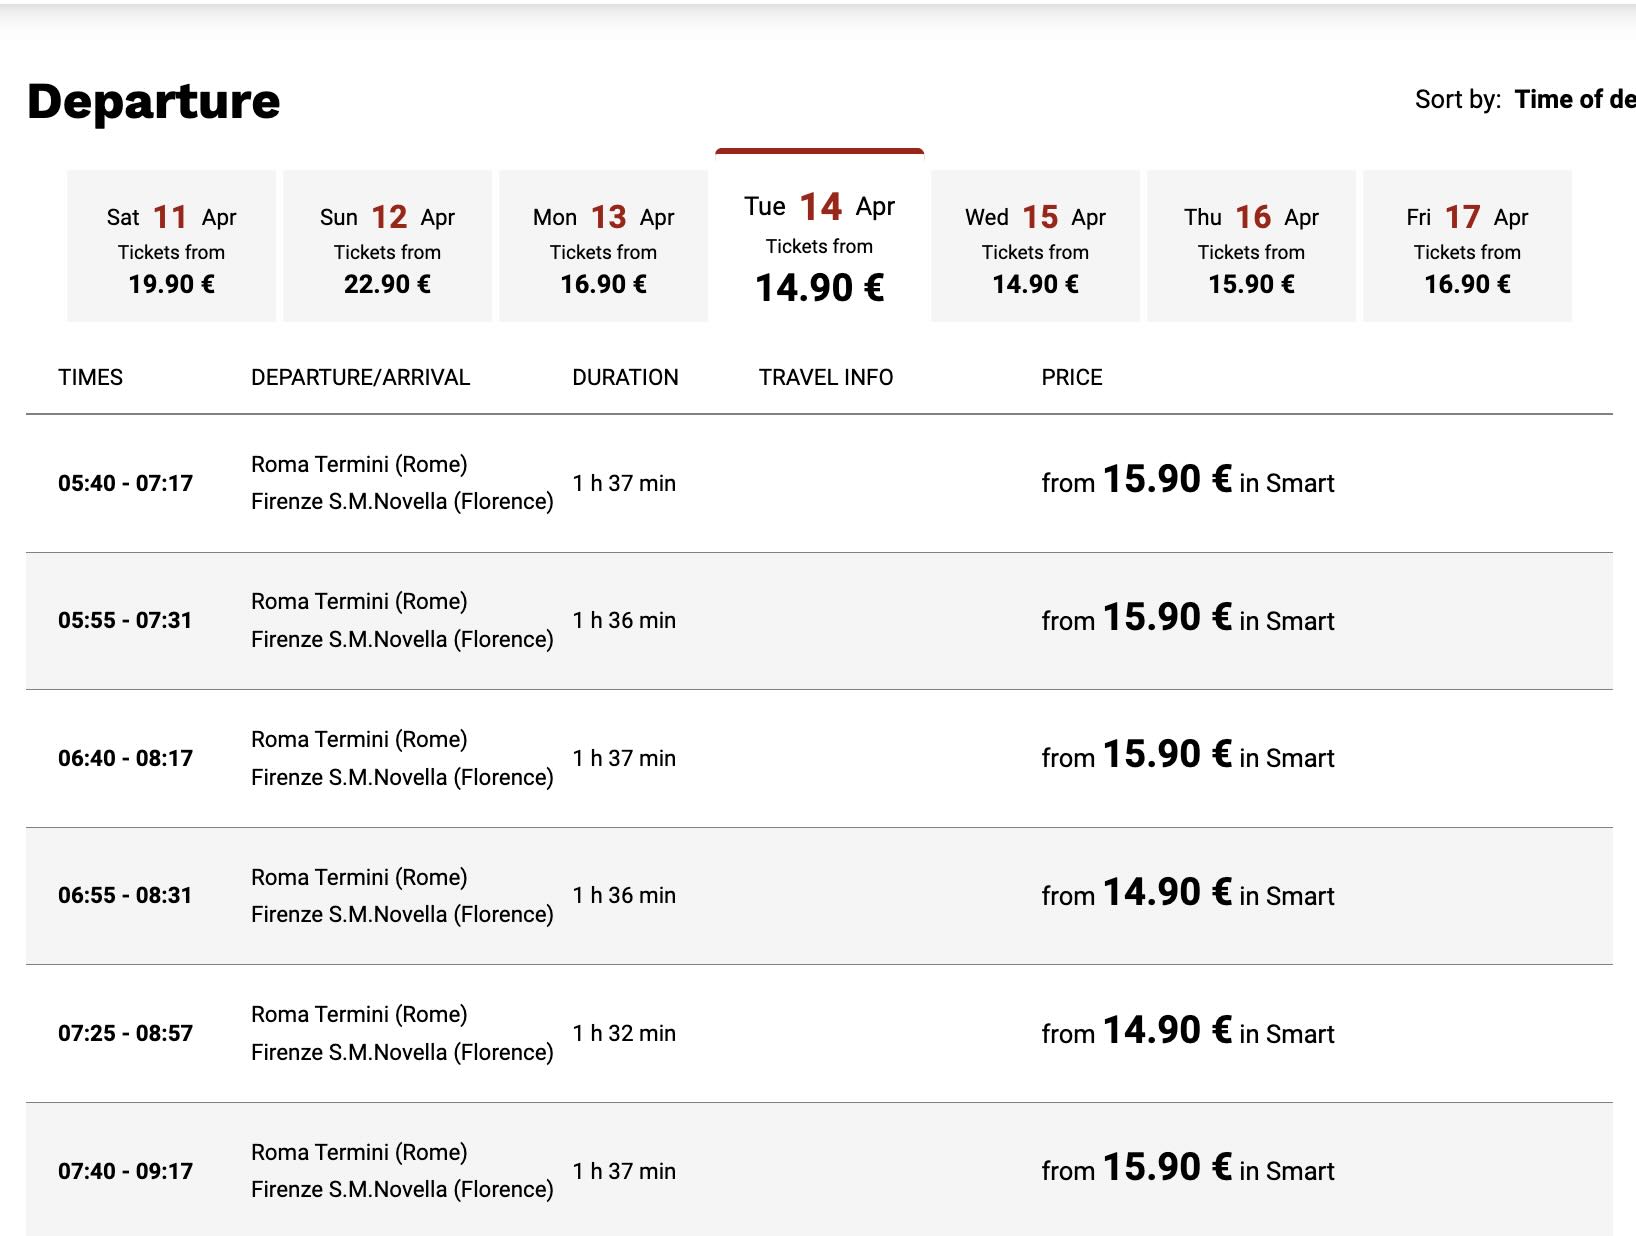Sort results by the PRICE column
Screen dimensions: 1636x1236
click(x=1069, y=377)
